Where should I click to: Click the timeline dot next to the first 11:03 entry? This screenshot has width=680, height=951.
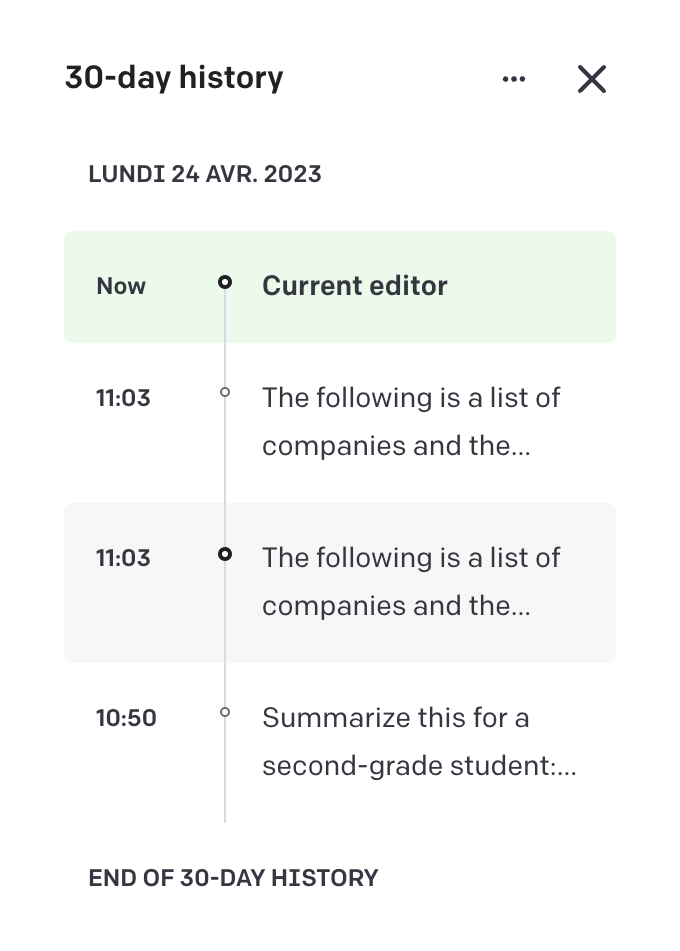(225, 392)
